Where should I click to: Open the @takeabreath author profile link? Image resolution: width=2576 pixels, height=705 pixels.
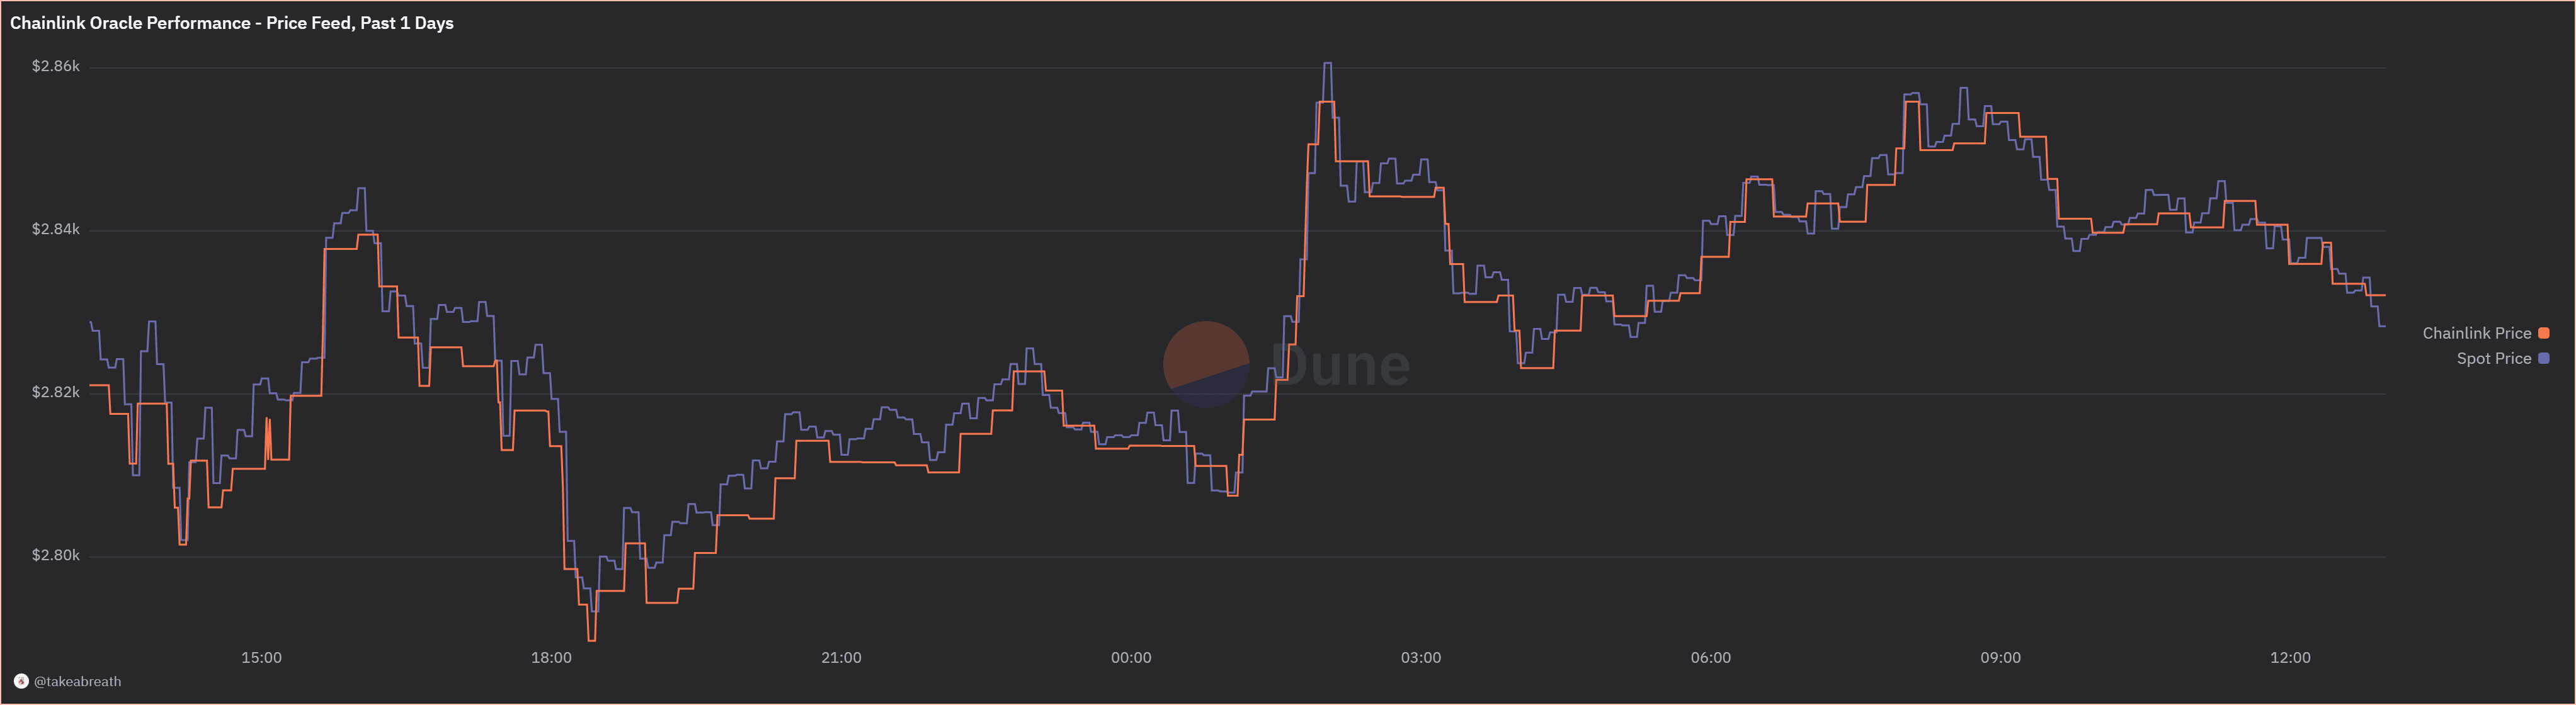pyautogui.click(x=77, y=682)
